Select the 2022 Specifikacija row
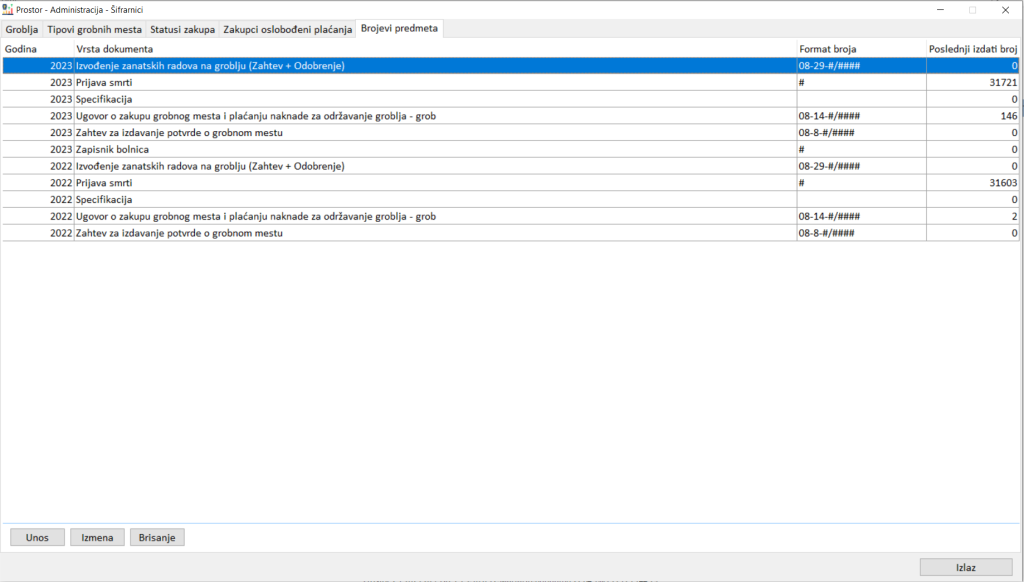 [x=400, y=200]
